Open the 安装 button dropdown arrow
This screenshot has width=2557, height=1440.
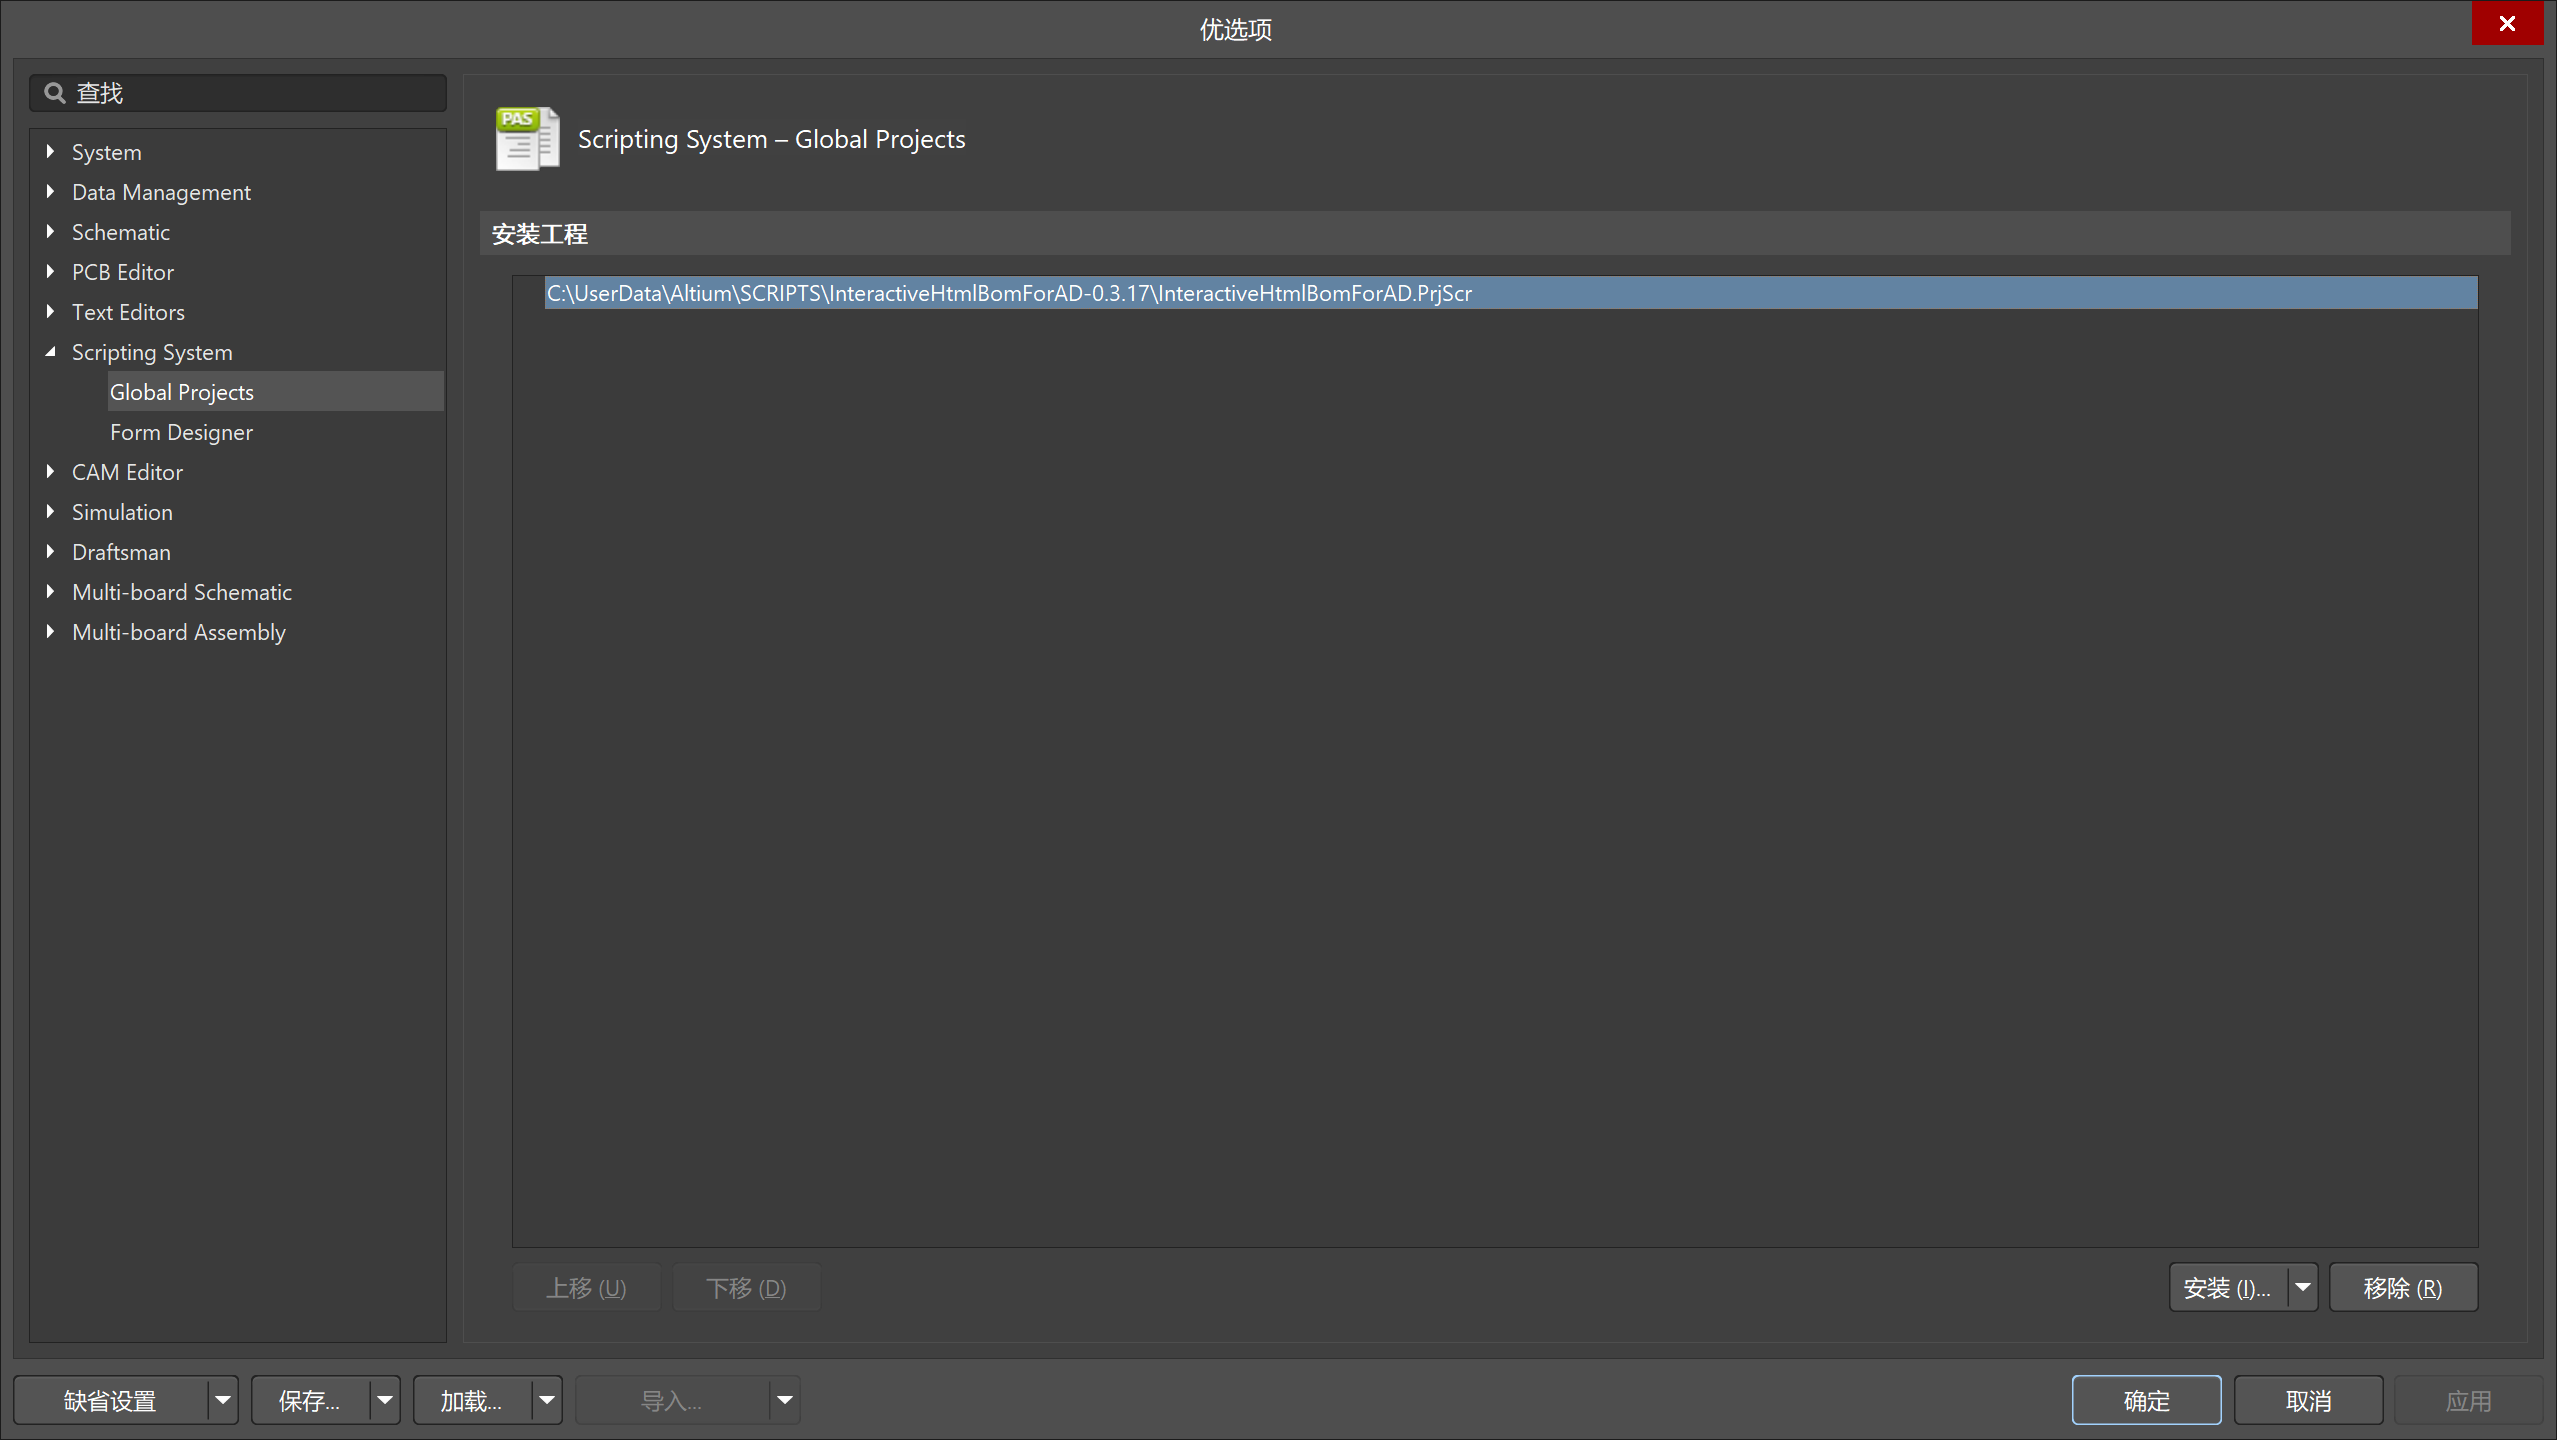click(2303, 1287)
